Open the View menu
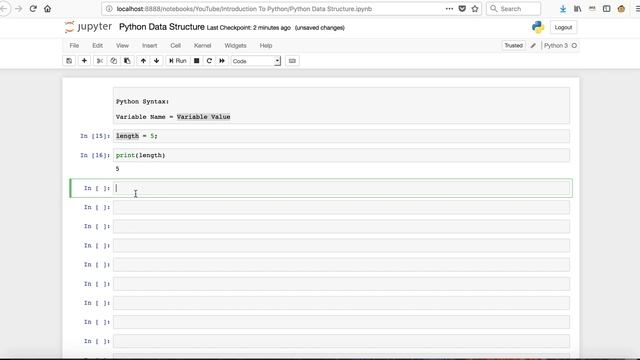Image resolution: width=640 pixels, height=360 pixels. 122,45
